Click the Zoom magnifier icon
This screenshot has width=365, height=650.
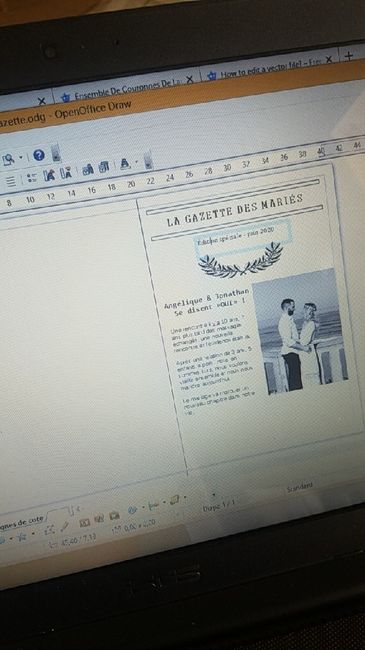coord(8,158)
